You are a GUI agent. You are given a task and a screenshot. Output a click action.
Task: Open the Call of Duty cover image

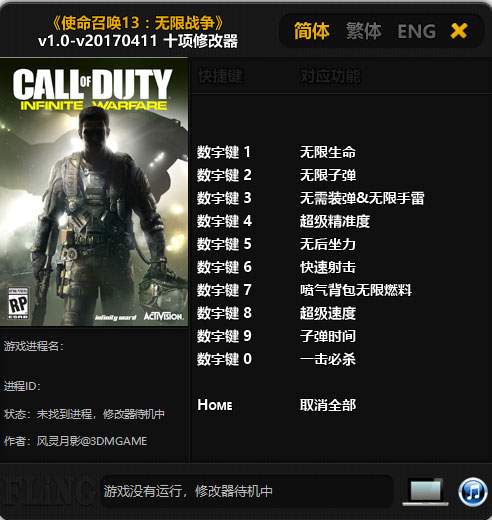click(x=94, y=192)
